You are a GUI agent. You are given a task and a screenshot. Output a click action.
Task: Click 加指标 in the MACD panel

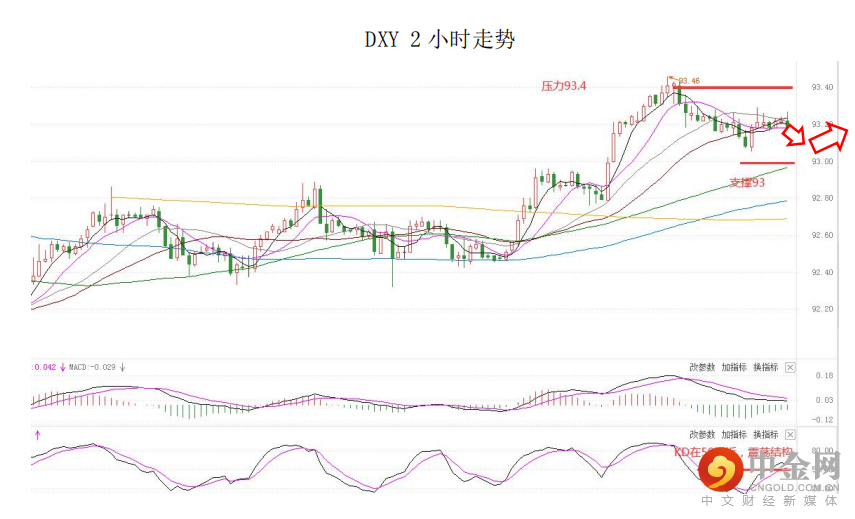(734, 367)
